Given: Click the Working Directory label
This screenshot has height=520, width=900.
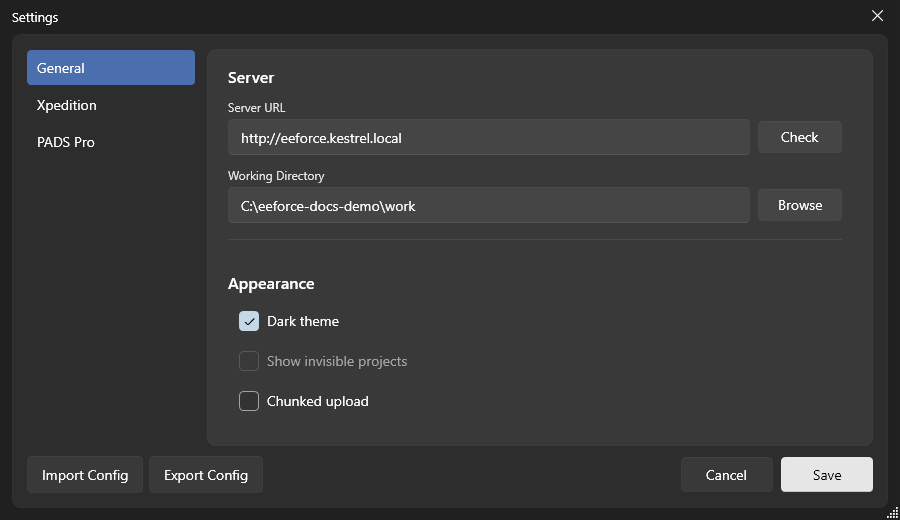Looking at the screenshot, I should click(276, 176).
